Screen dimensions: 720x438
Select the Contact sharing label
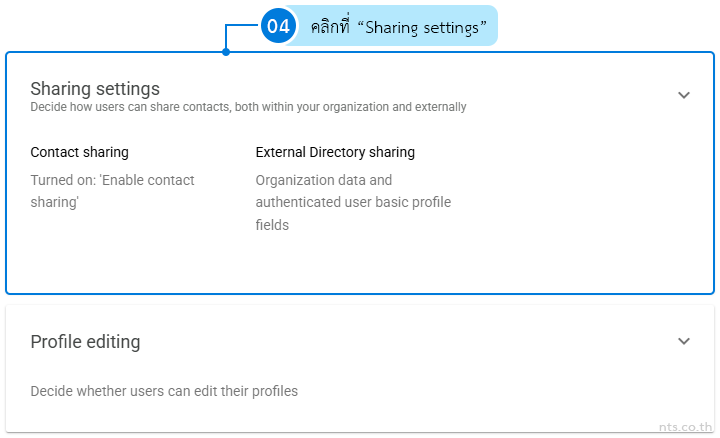point(79,152)
